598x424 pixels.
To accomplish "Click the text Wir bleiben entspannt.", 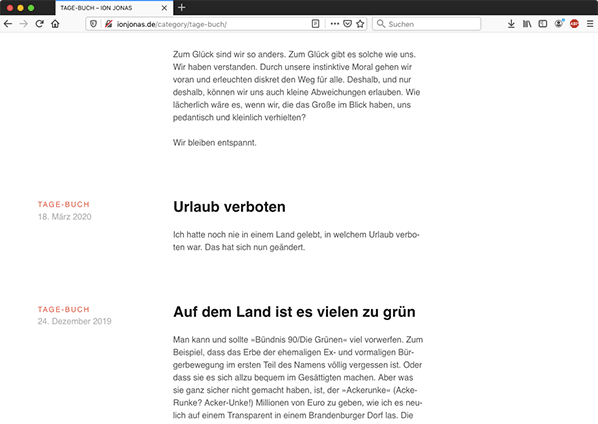I will tap(215, 143).
